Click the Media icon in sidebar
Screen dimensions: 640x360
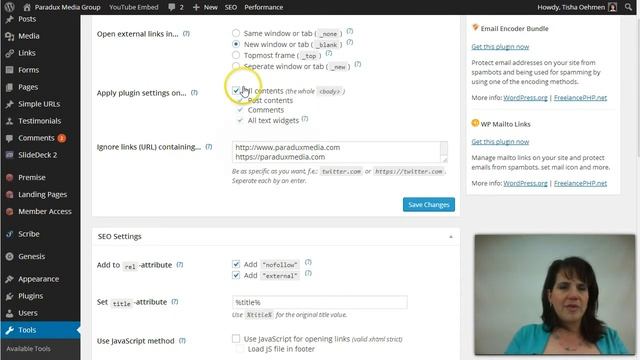9,36
